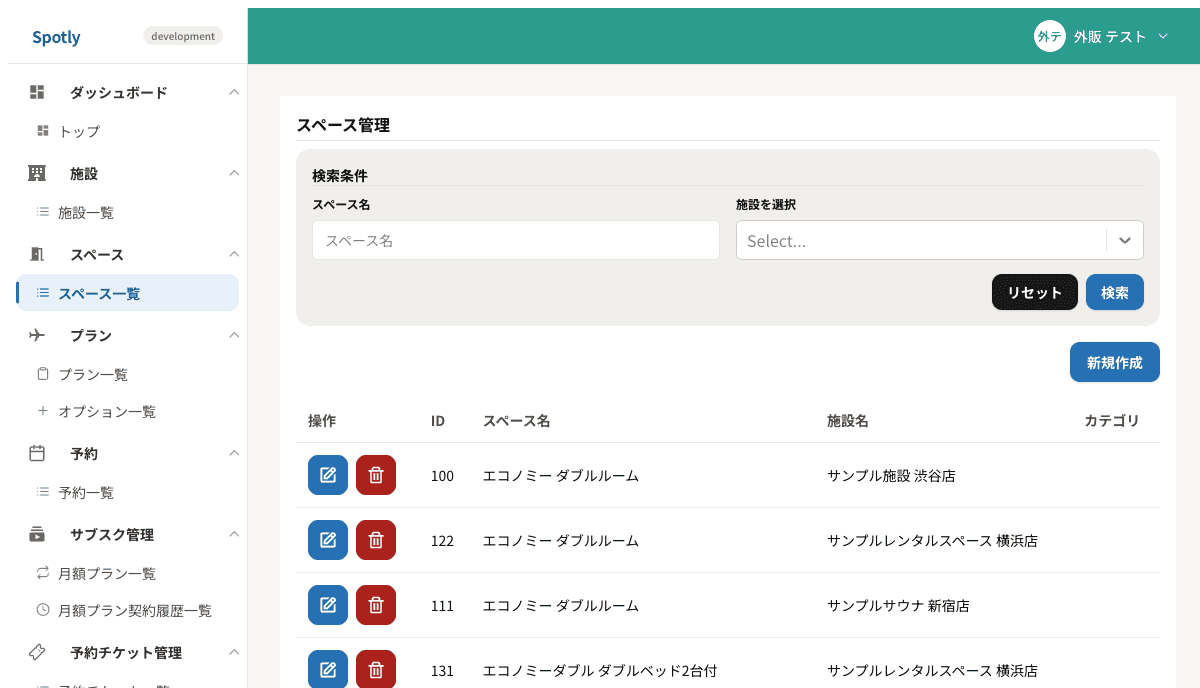Image resolution: width=1200 pixels, height=688 pixels.
Task: Click the スペース名 column header
Action: point(516,421)
